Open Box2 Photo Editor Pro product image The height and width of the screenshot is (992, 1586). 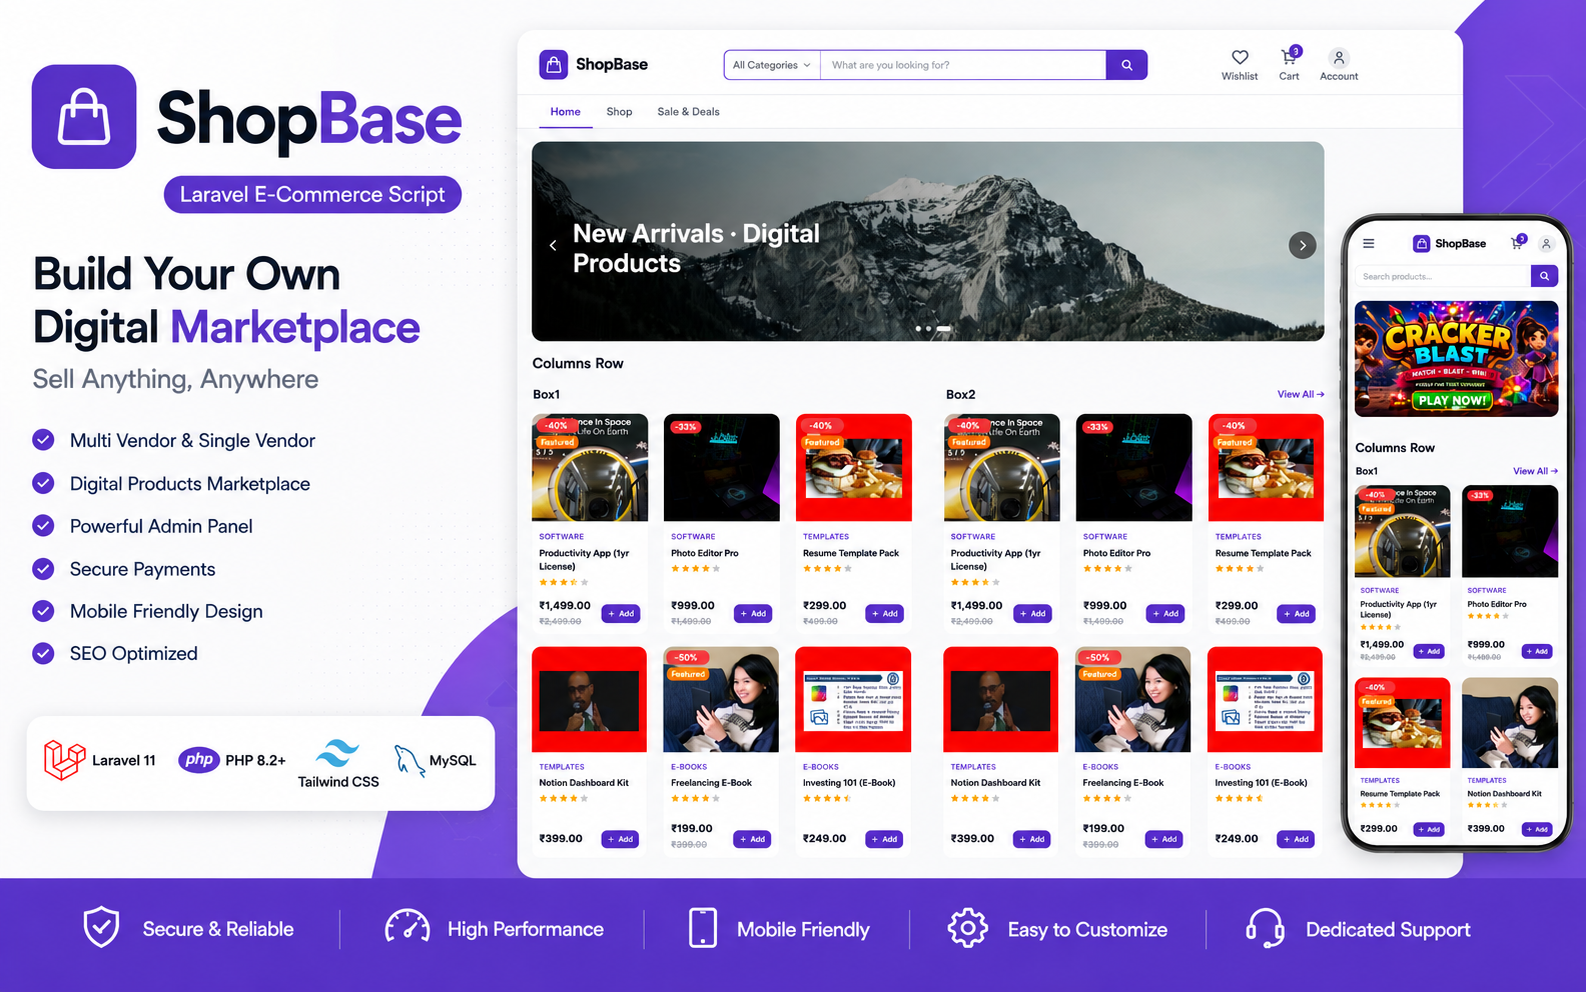1134,467
